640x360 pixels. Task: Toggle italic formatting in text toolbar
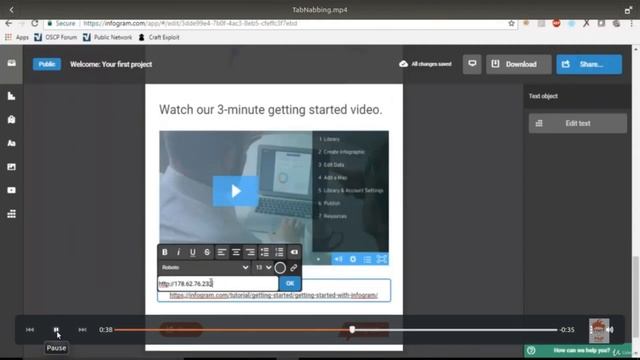[x=178, y=252]
